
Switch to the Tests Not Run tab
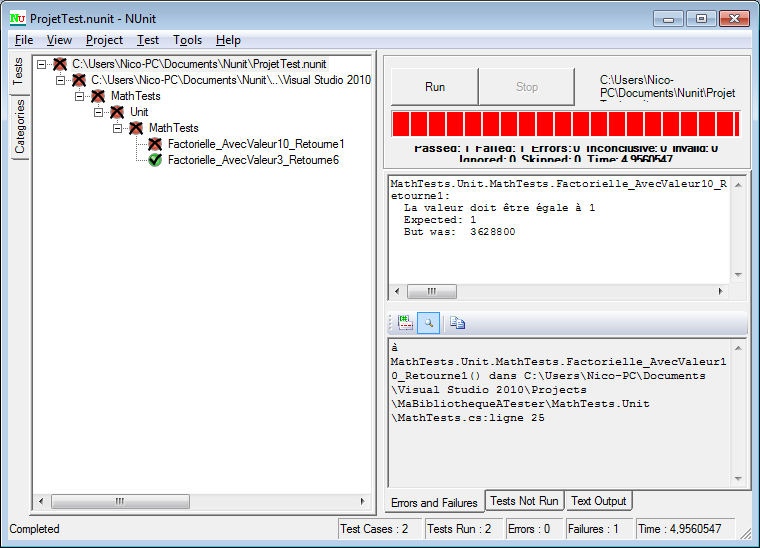(x=524, y=501)
